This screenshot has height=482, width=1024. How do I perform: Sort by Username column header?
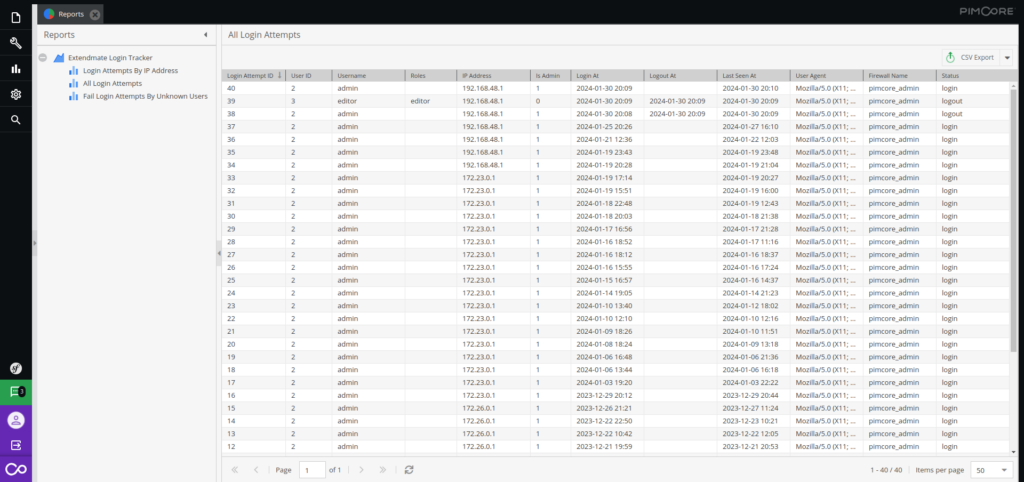[368, 76]
